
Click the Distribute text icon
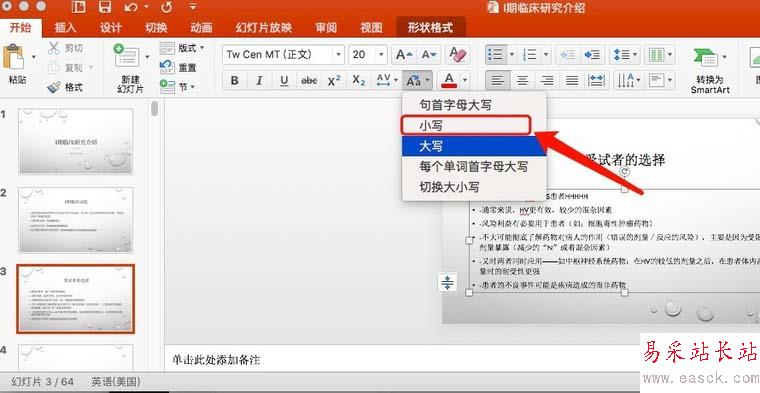(x=597, y=80)
